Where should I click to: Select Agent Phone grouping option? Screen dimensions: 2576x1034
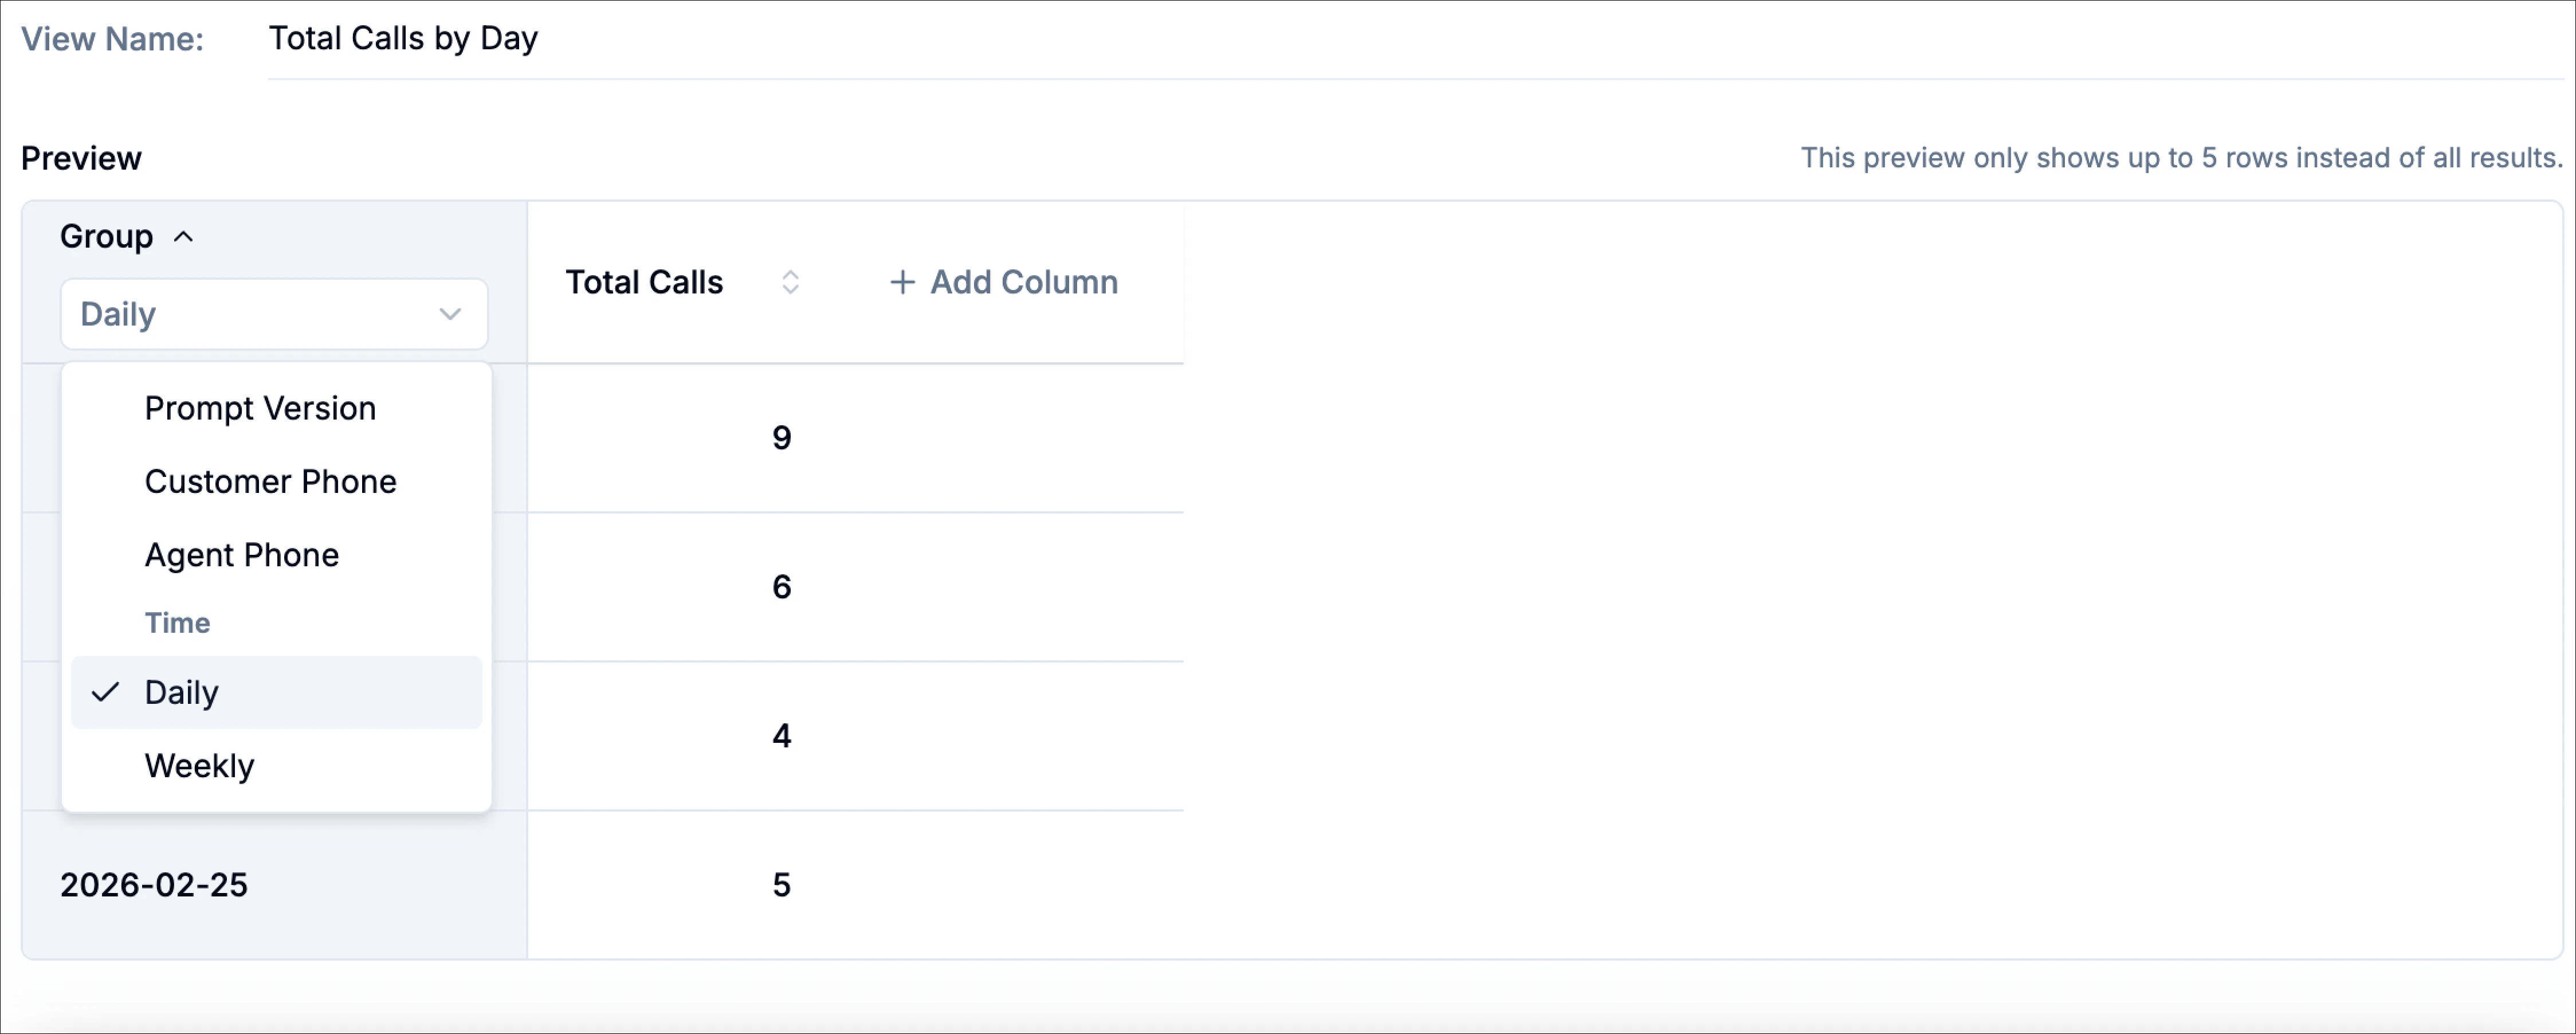[241, 554]
